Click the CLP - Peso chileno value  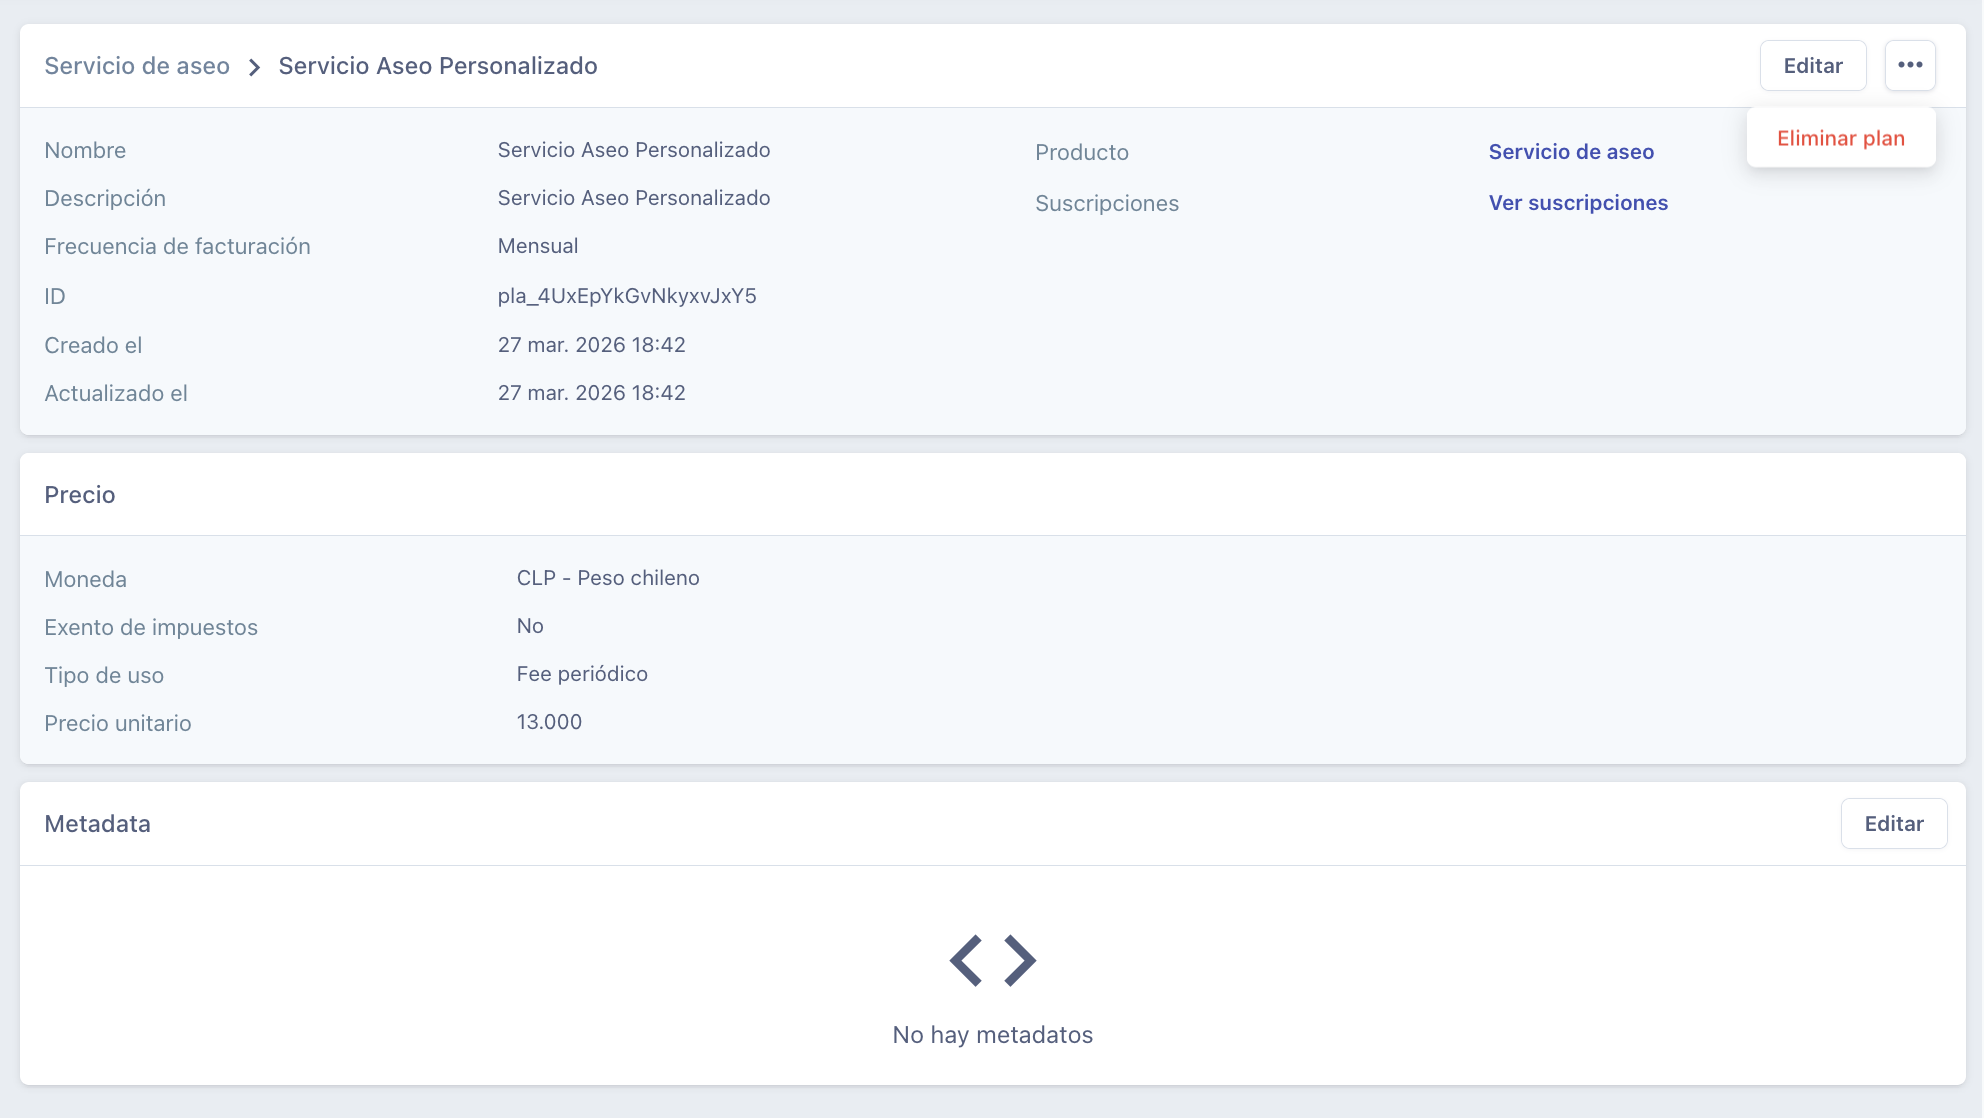click(x=608, y=578)
